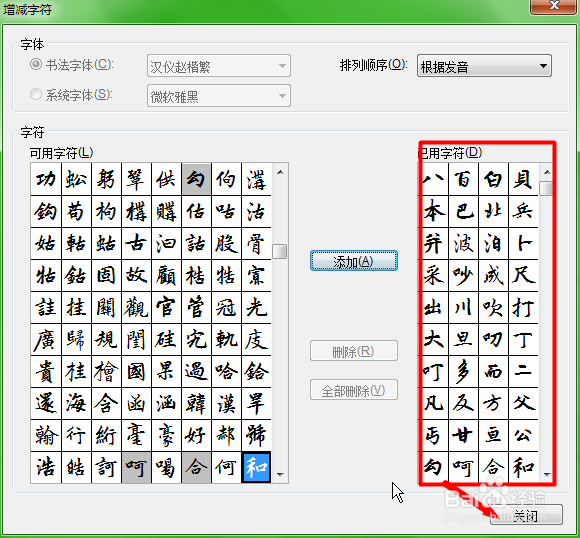This screenshot has width=580, height=538.
Task: Select character 過 in available characters
Action: (196, 371)
